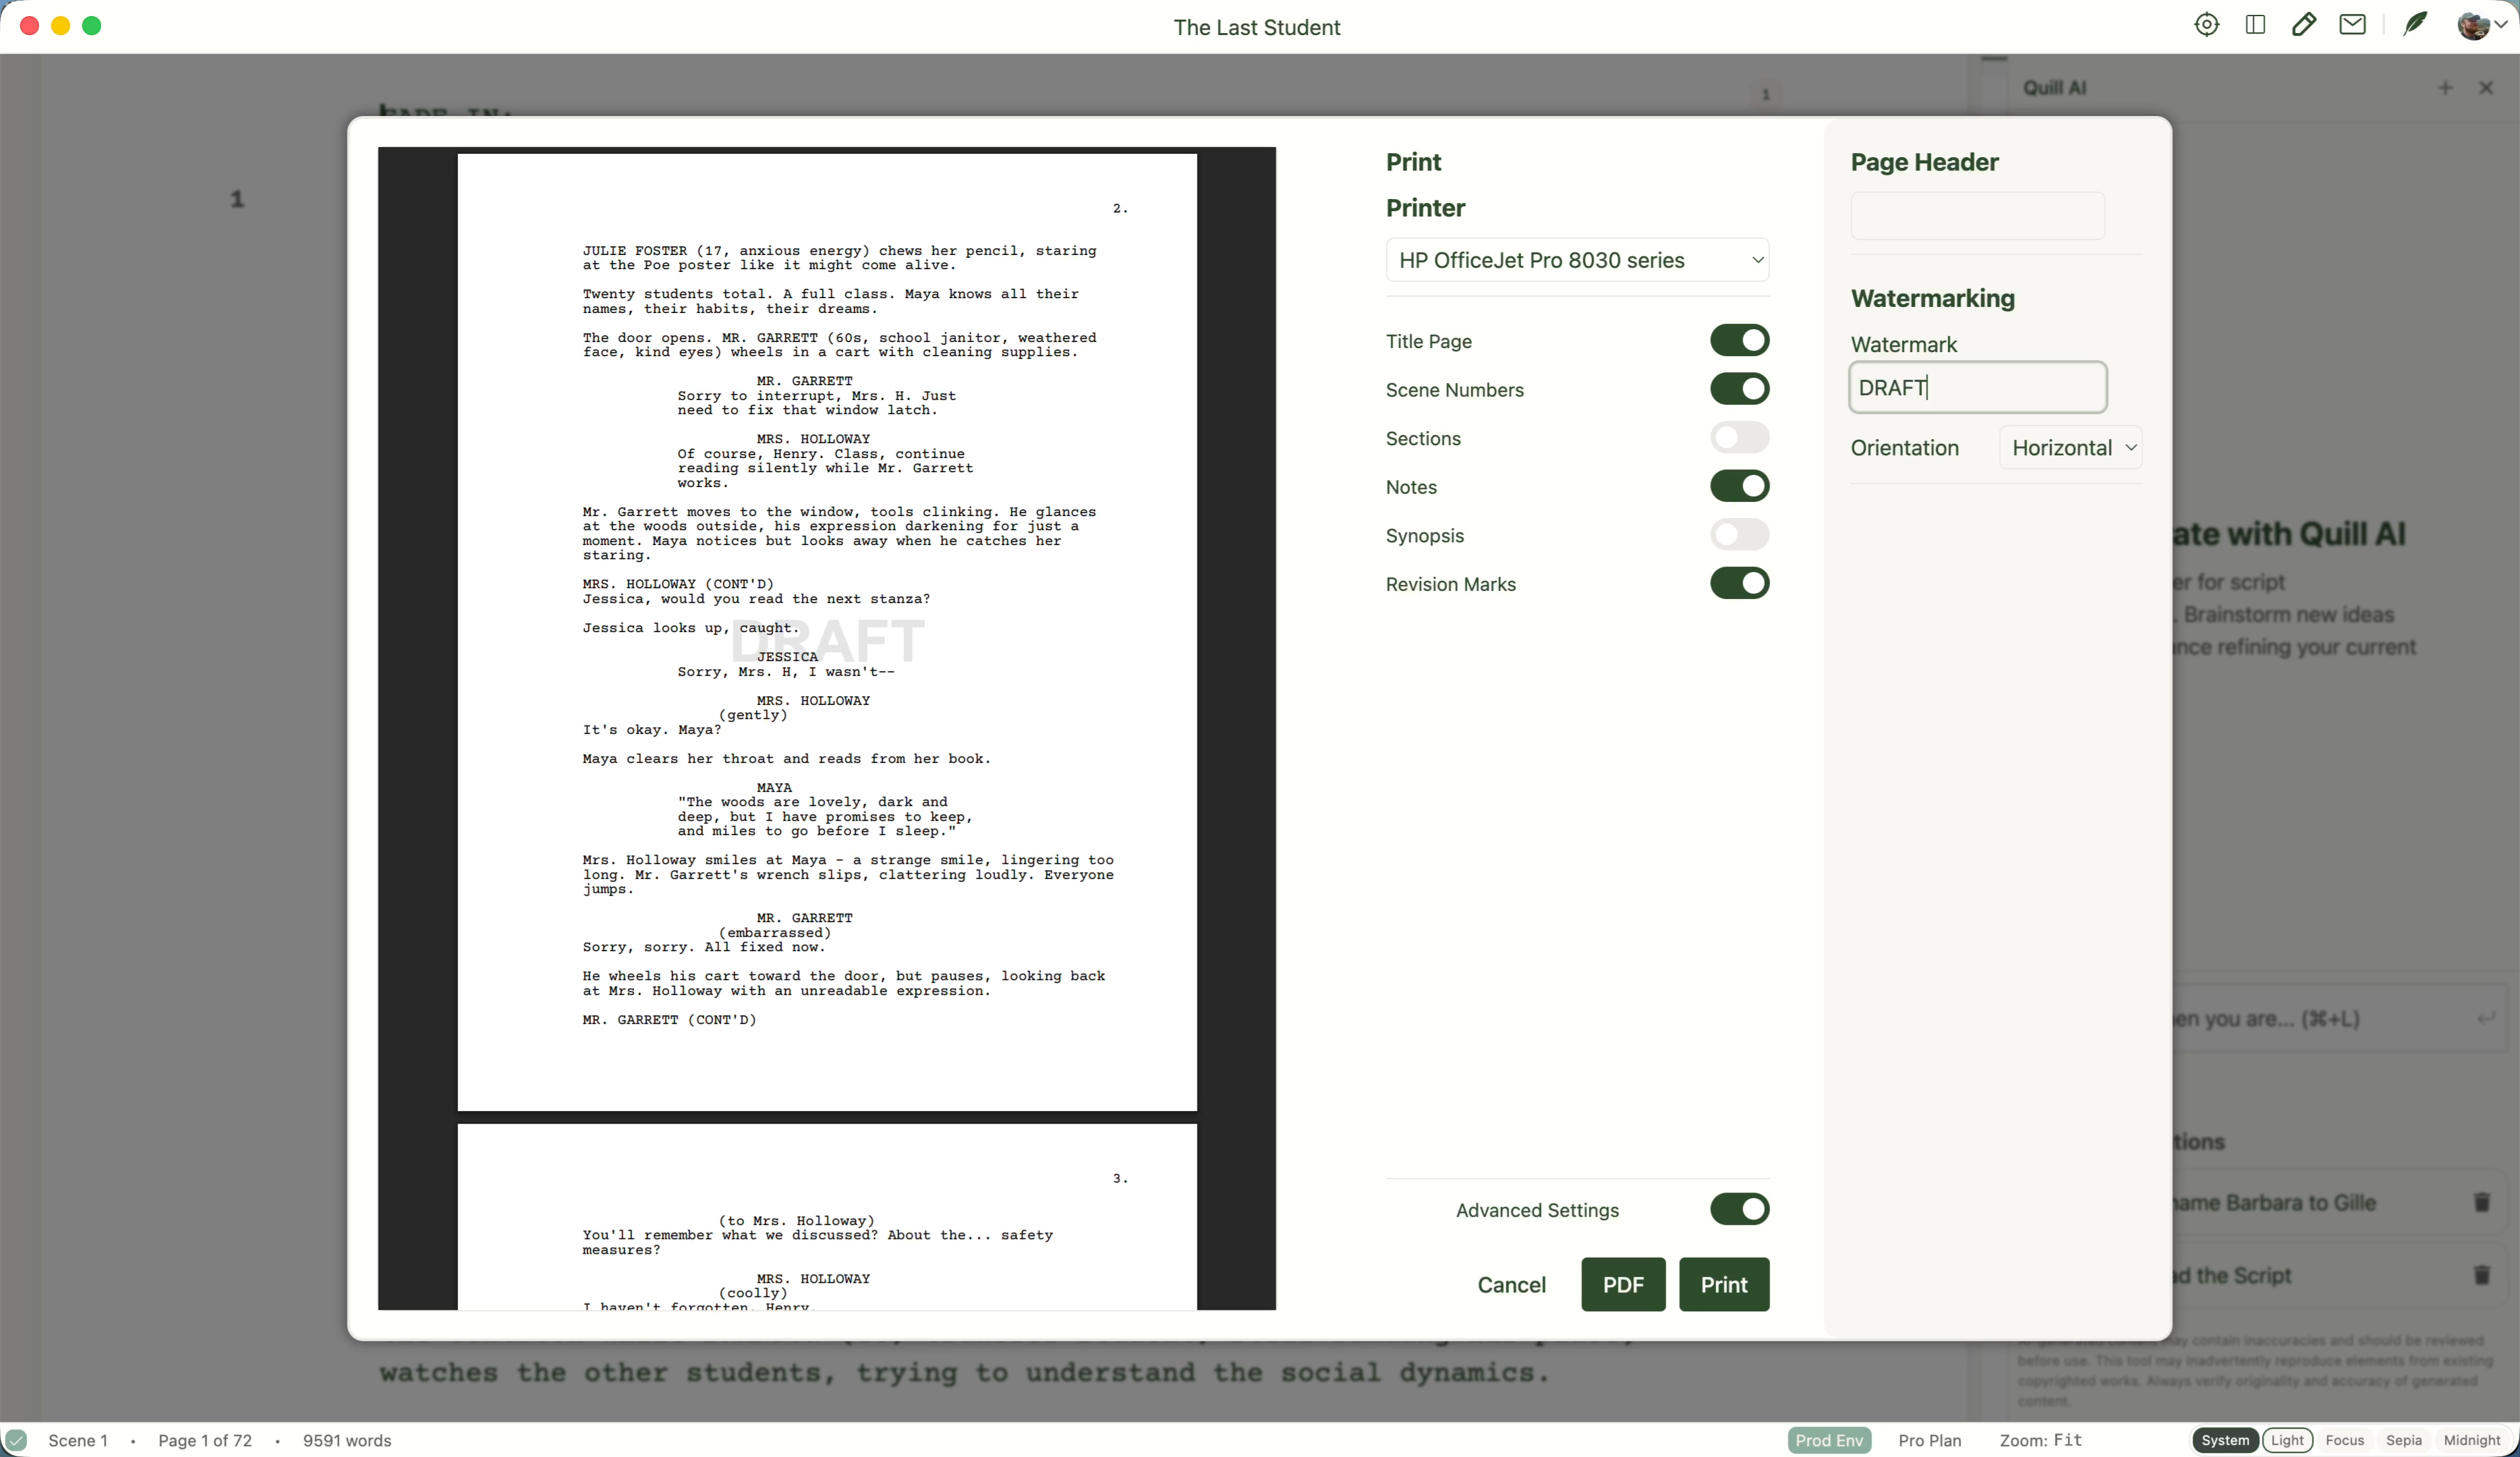This screenshot has height=1457, width=2520.
Task: Delete the 'Rename Barbara to Gille' history item
Action: coord(2482,1203)
